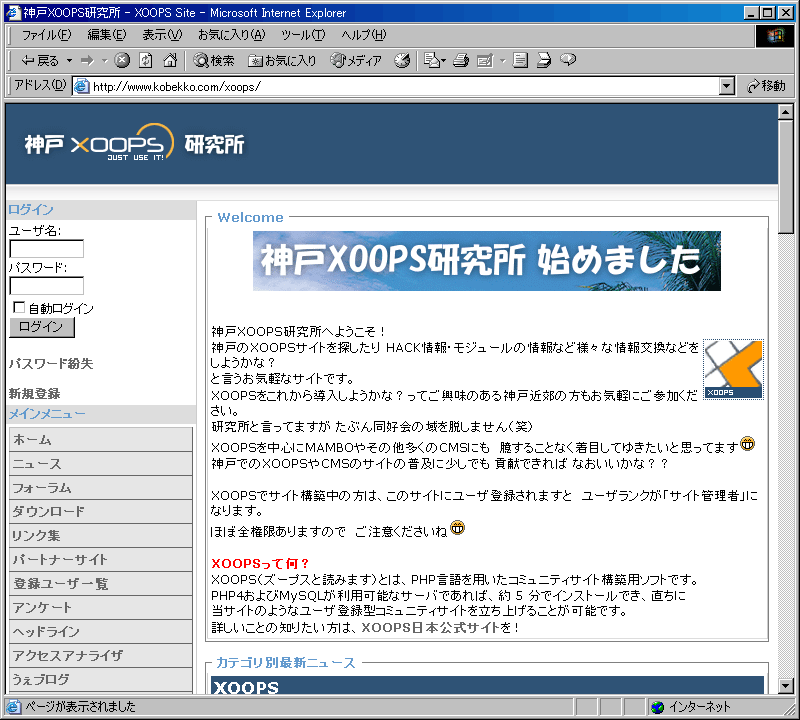The height and width of the screenshot is (720, 800).
Task: Click the scrollbar down arrow
Action: [785, 686]
